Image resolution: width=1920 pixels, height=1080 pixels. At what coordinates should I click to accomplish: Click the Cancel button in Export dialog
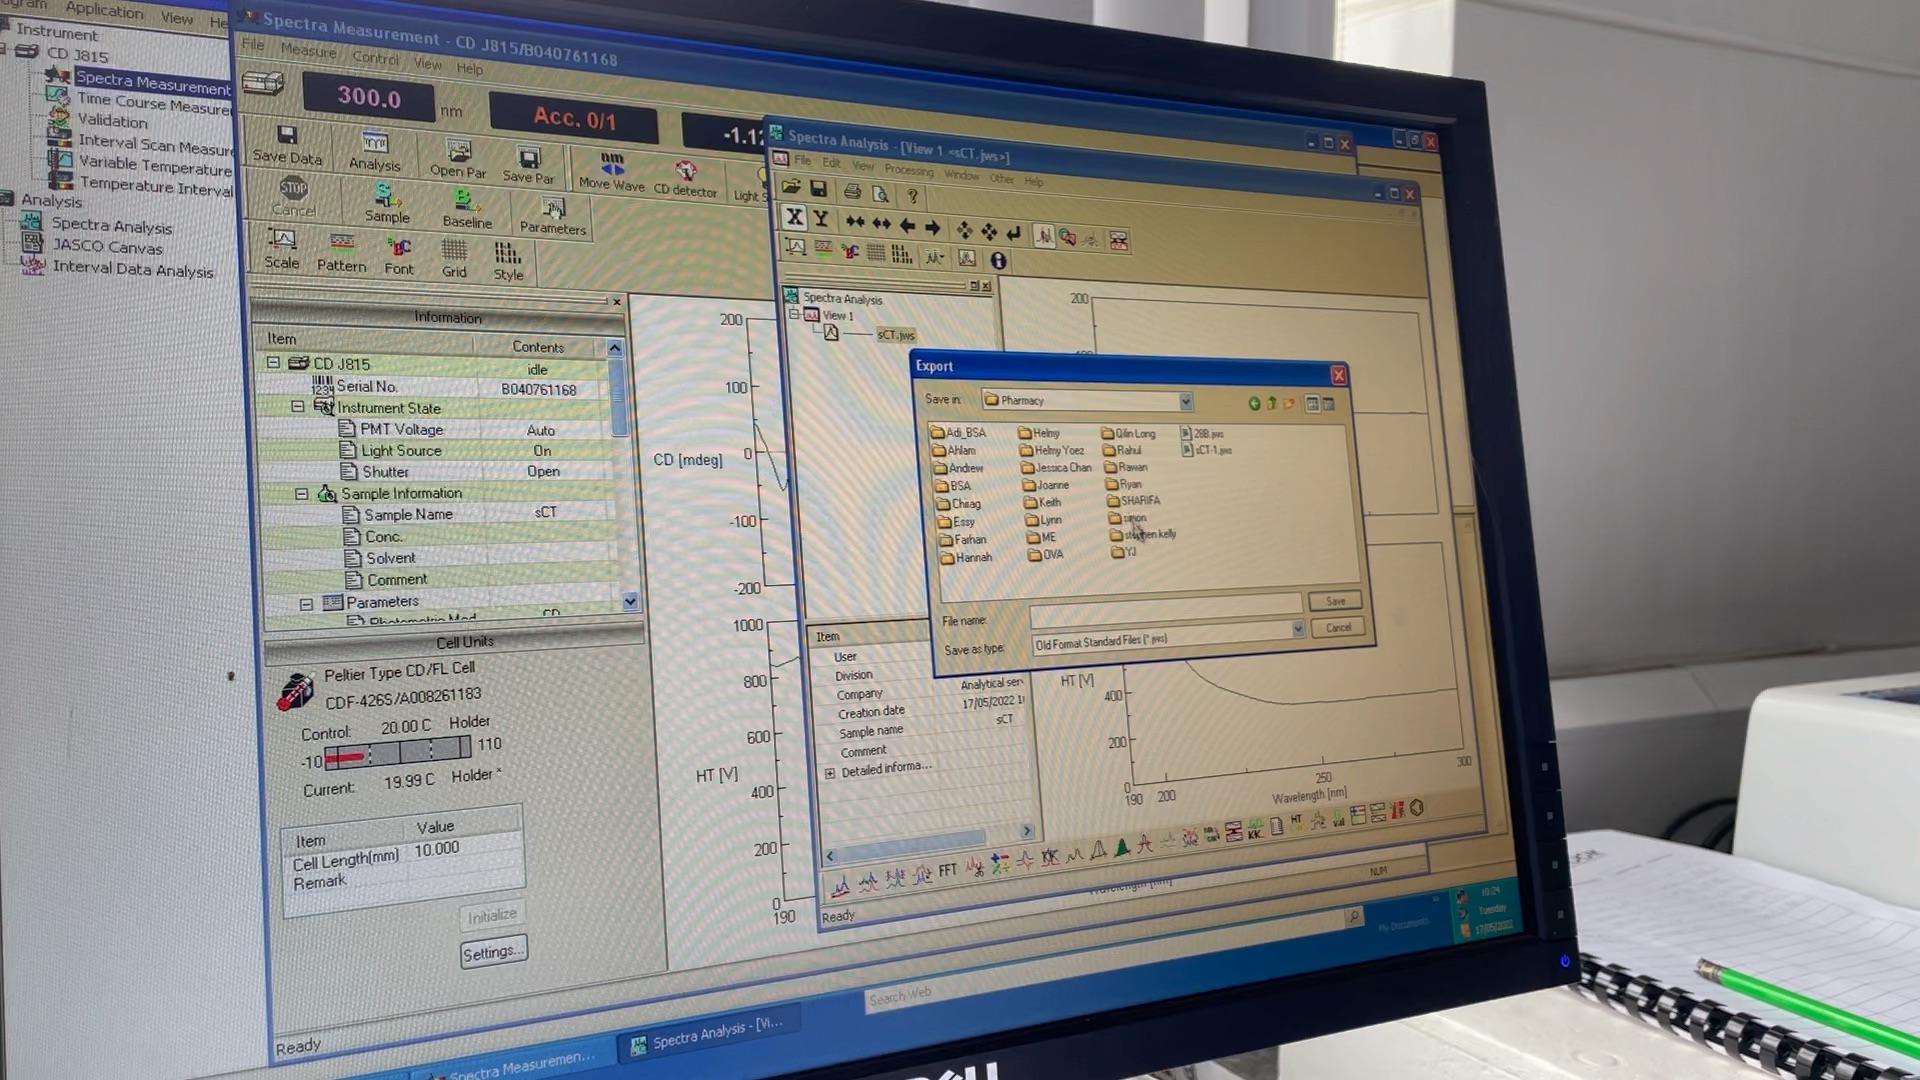pyautogui.click(x=1337, y=626)
